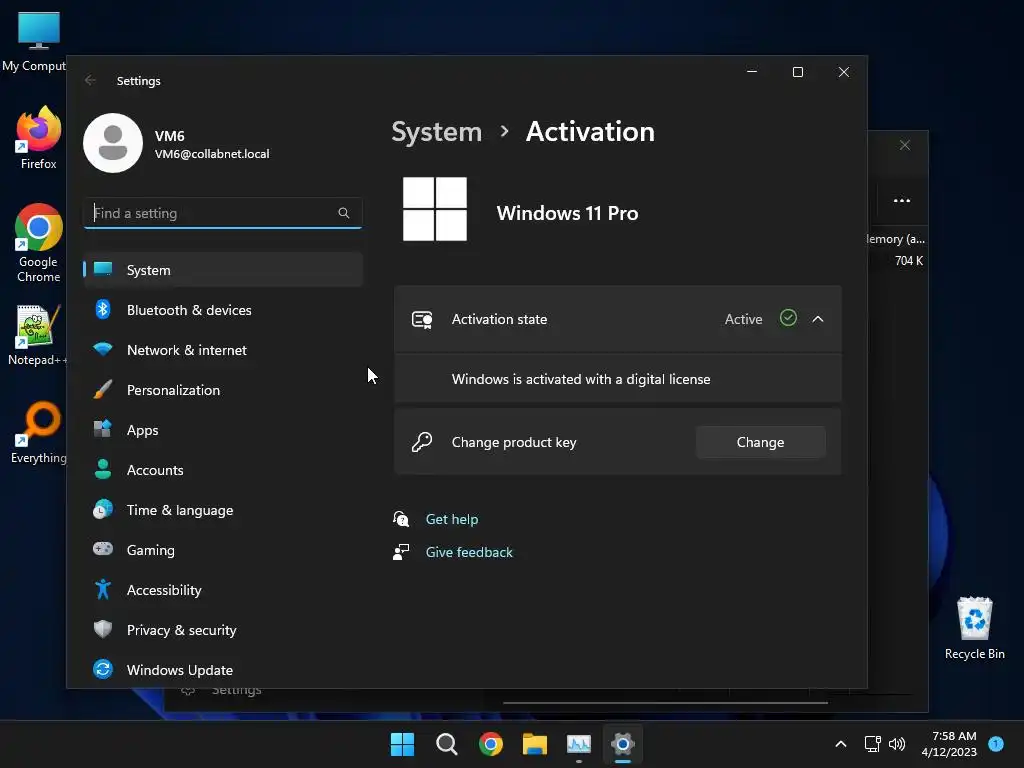This screenshot has height=768, width=1024.
Task: Focus the Find a setting search box
Action: (x=223, y=213)
